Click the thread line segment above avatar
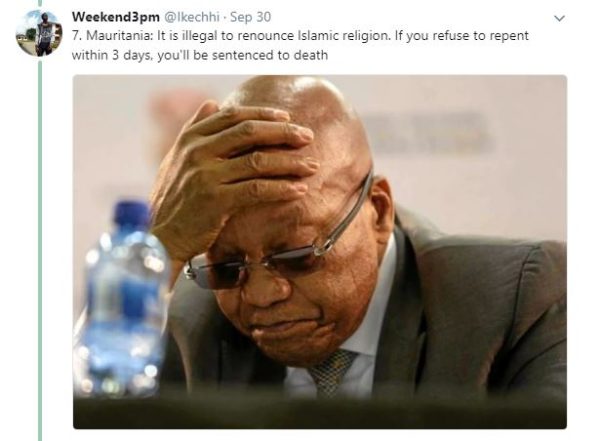The image size is (600, 441). (40, 3)
